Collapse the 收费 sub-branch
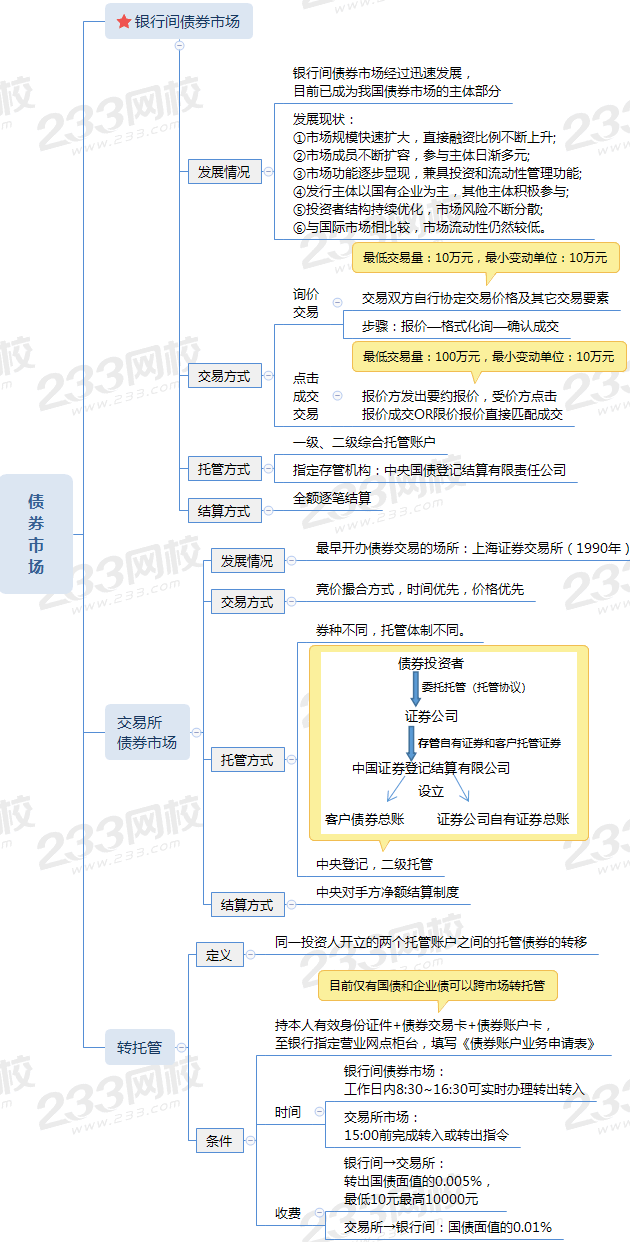 pyautogui.click(x=319, y=1212)
